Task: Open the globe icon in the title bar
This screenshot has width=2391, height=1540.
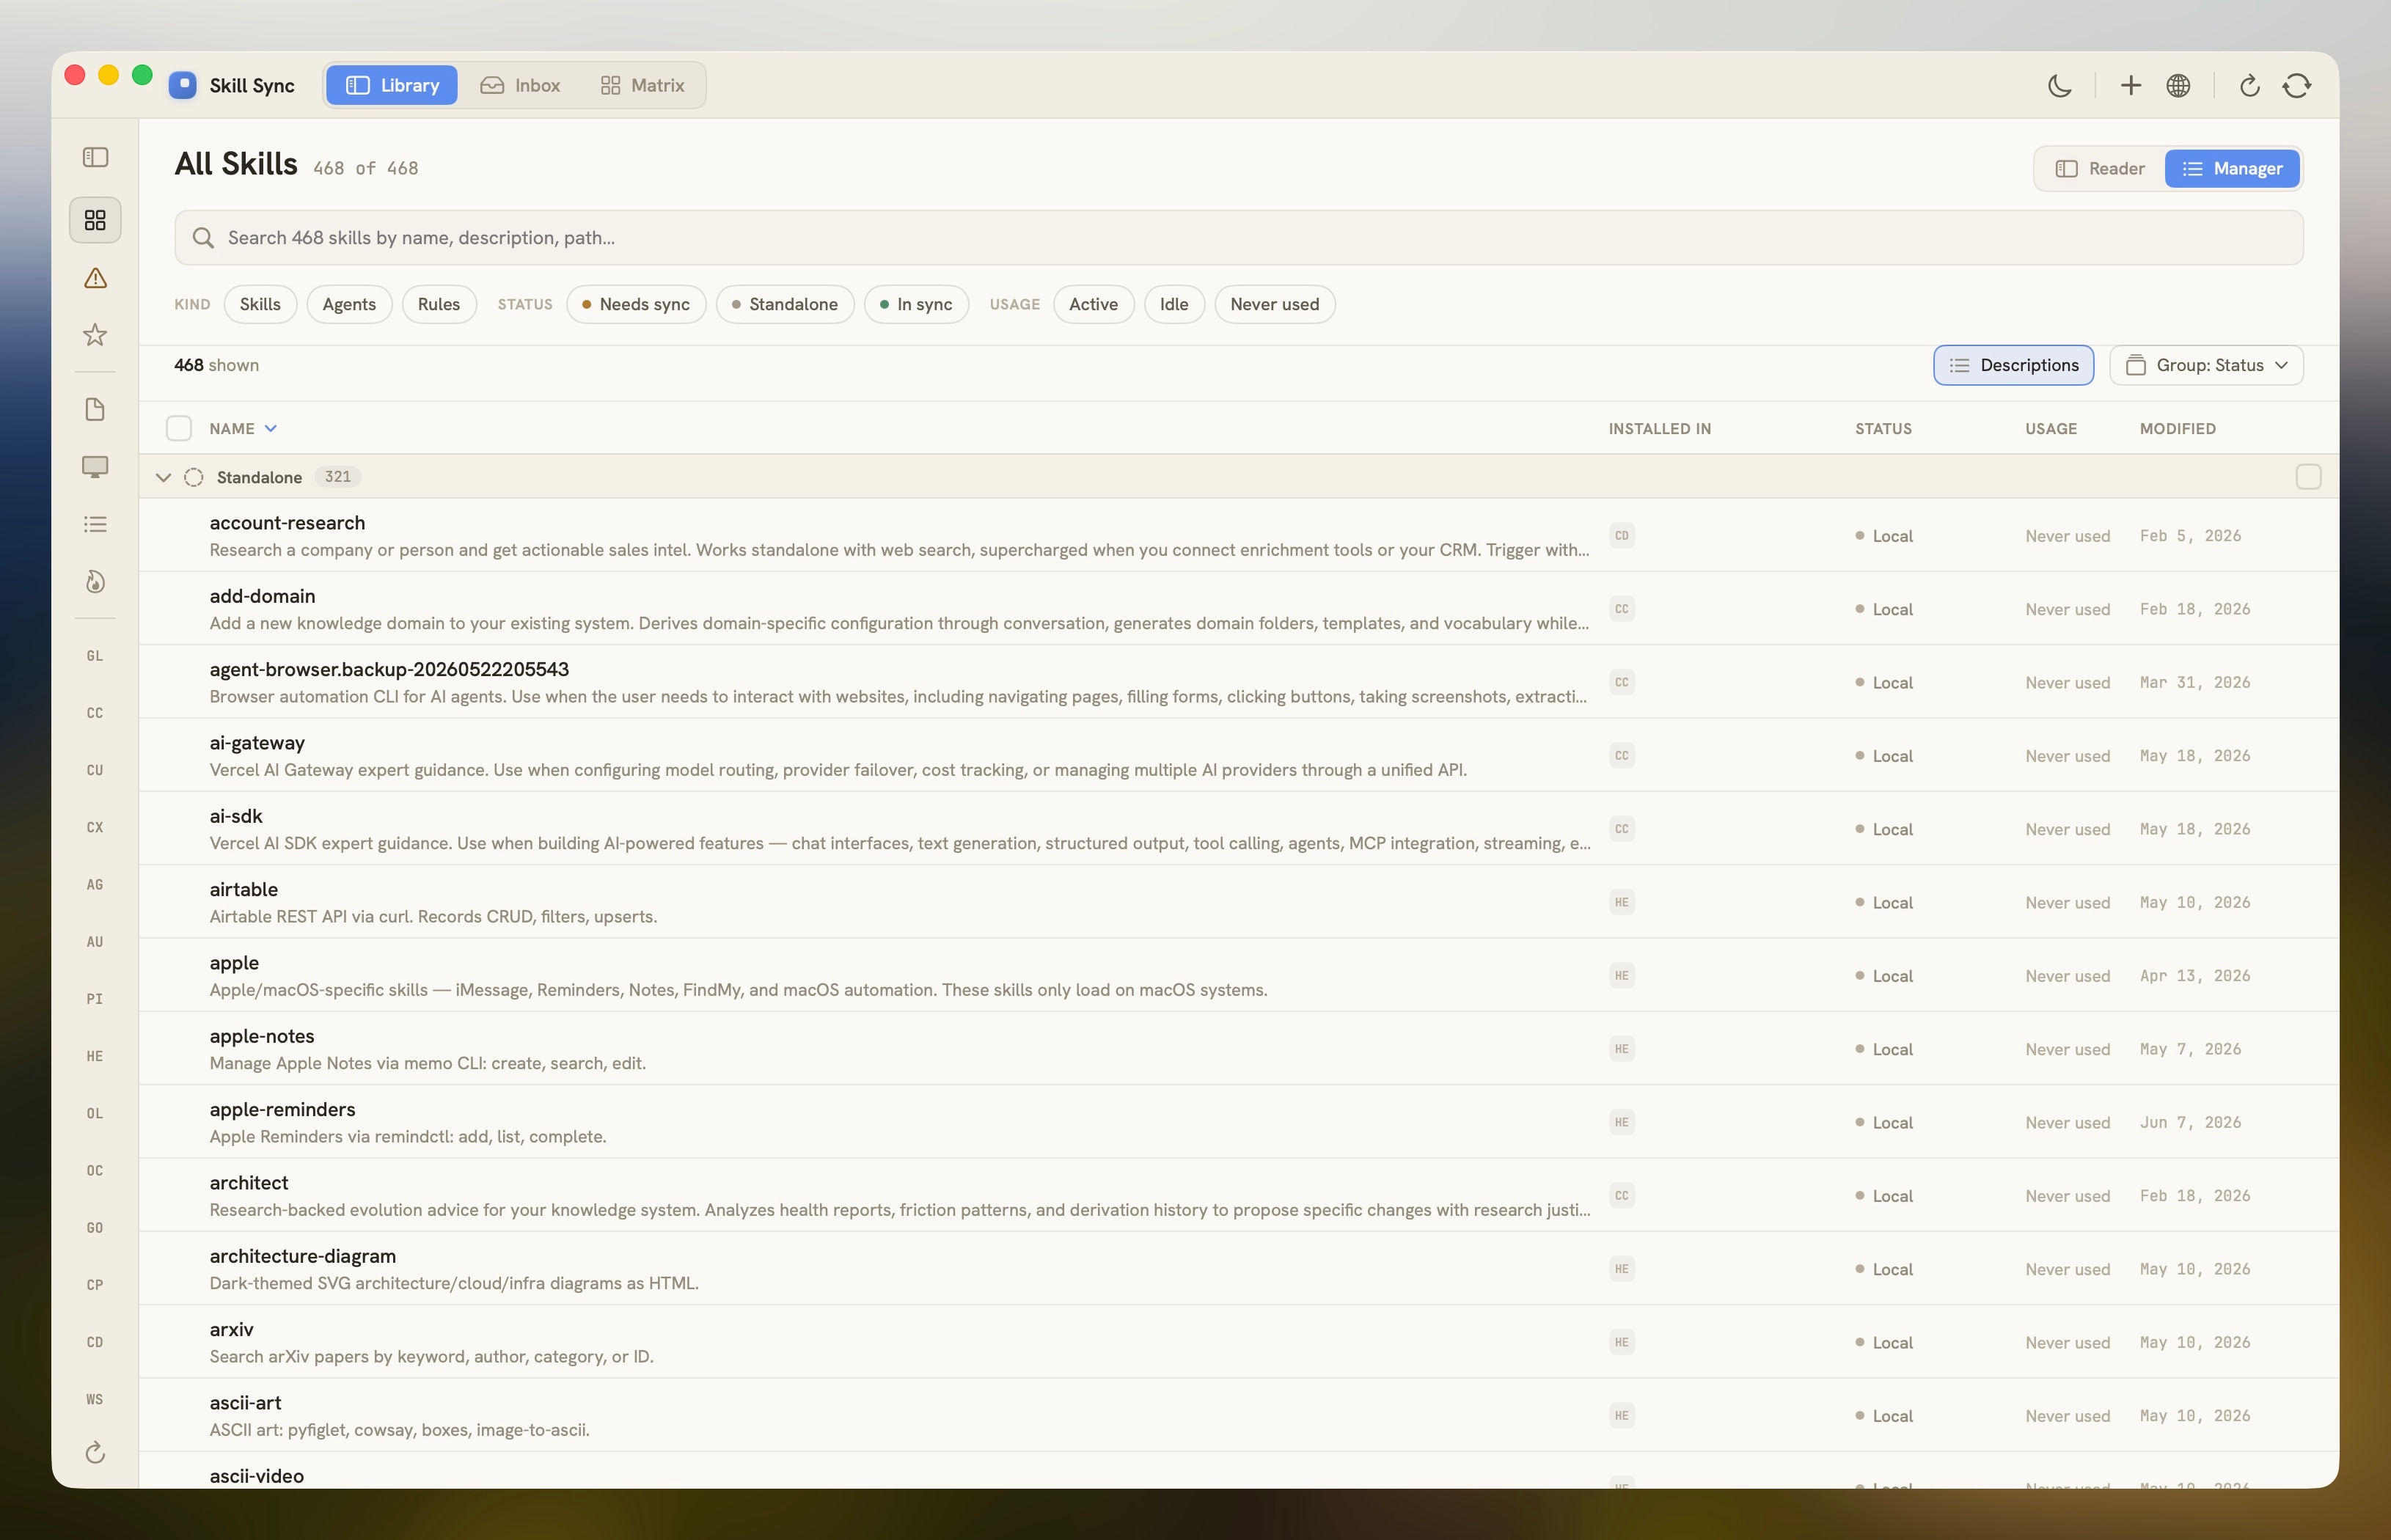Action: click(2178, 86)
